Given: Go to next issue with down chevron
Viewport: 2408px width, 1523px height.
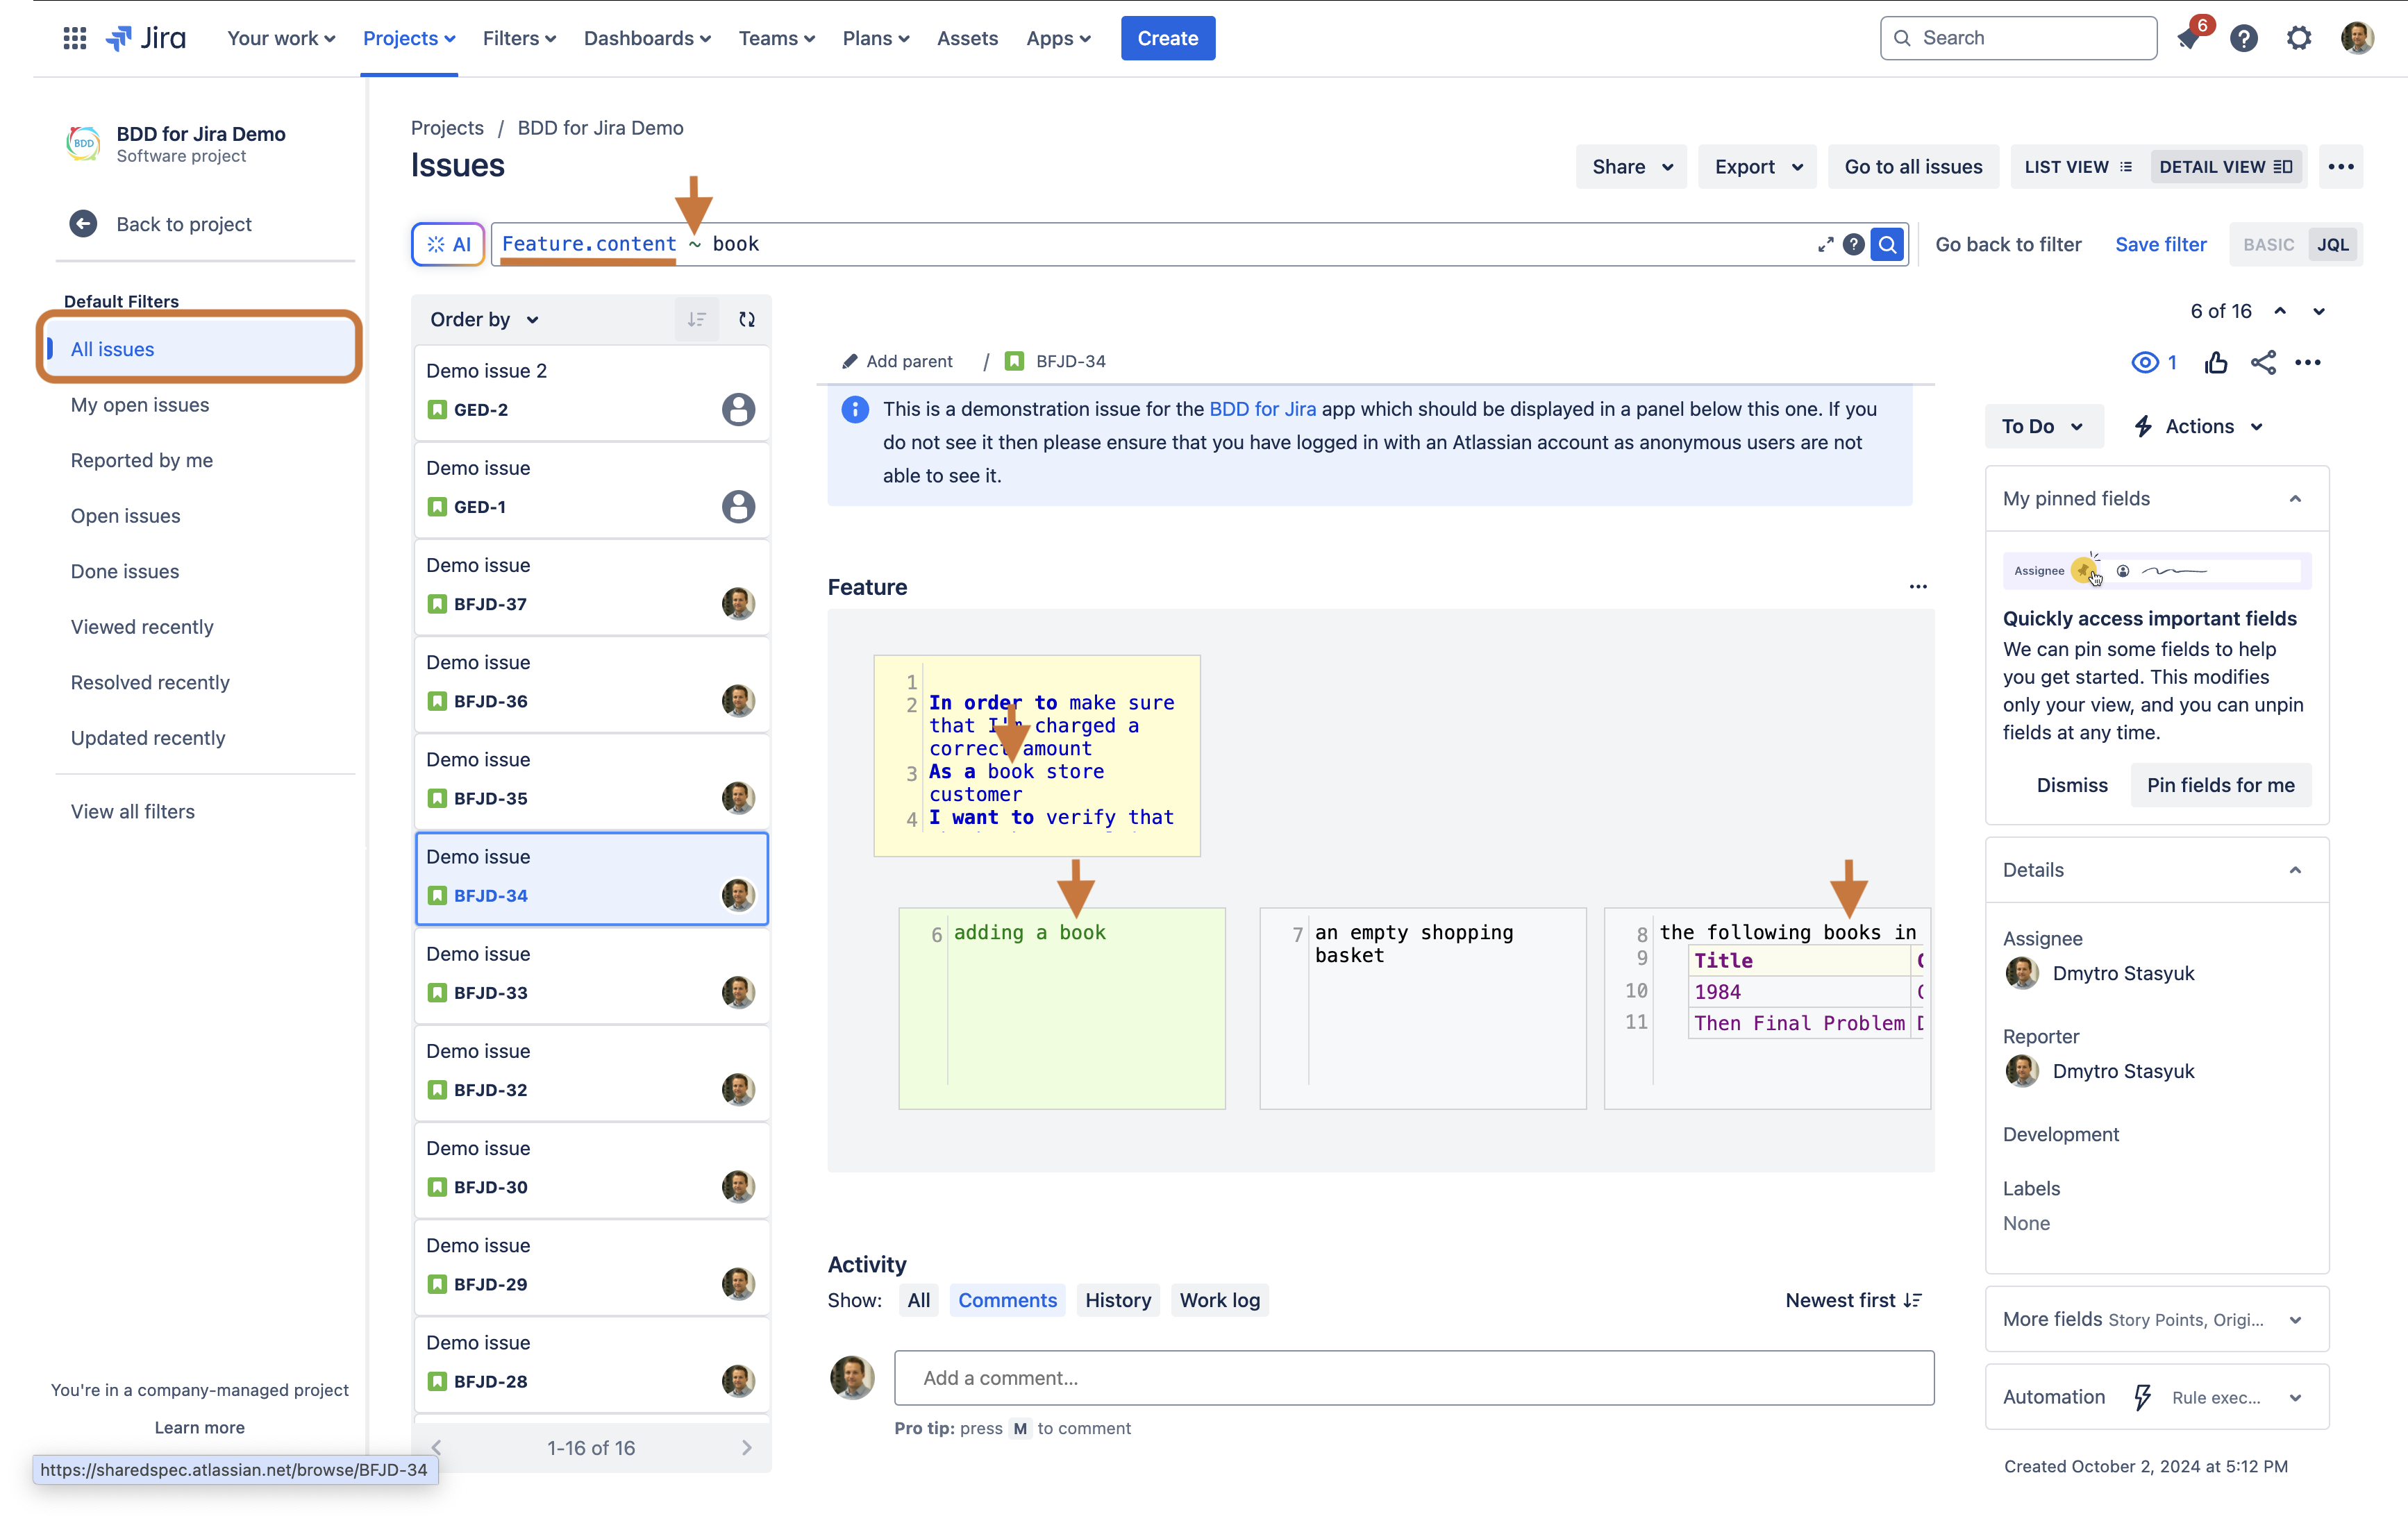Looking at the screenshot, I should click(2319, 311).
